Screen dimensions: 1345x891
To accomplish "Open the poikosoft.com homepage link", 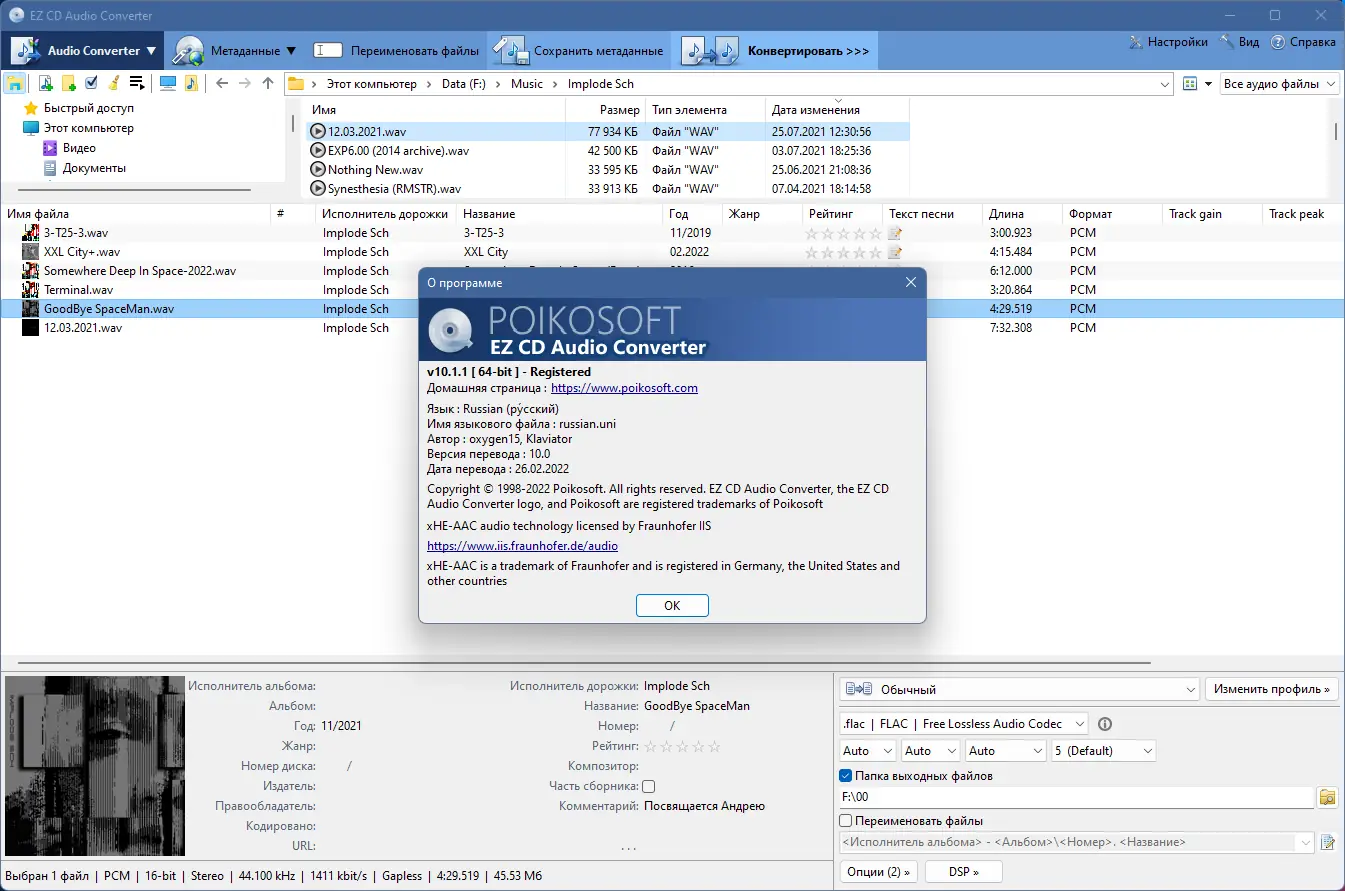I will click(x=624, y=388).
